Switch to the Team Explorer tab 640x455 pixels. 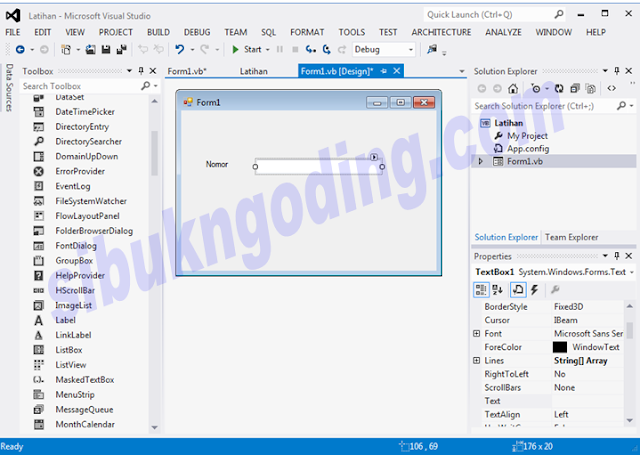[571, 237]
